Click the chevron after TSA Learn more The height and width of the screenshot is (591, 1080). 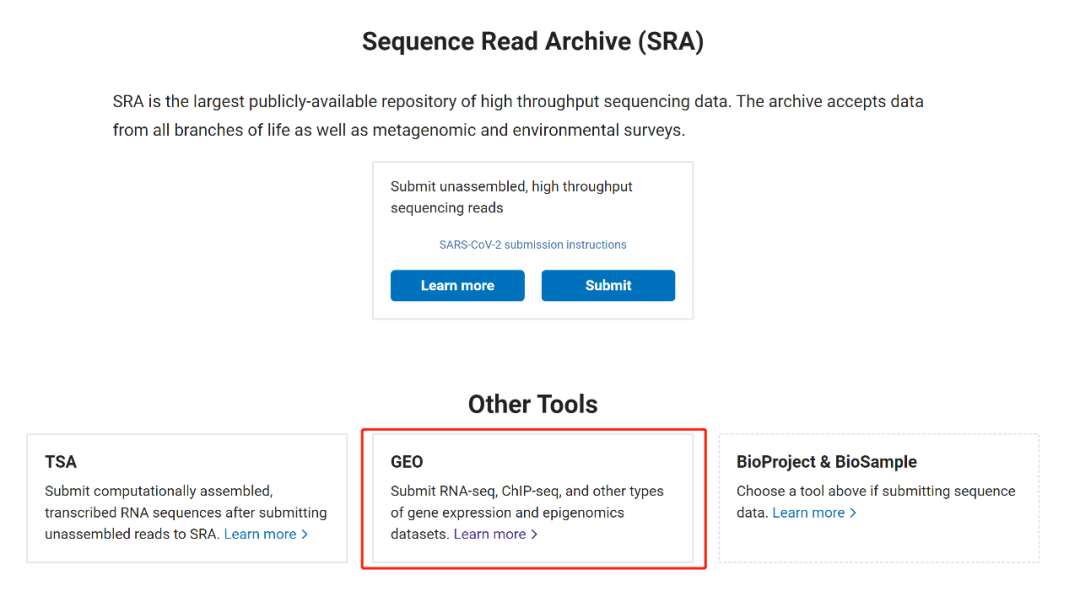click(305, 535)
